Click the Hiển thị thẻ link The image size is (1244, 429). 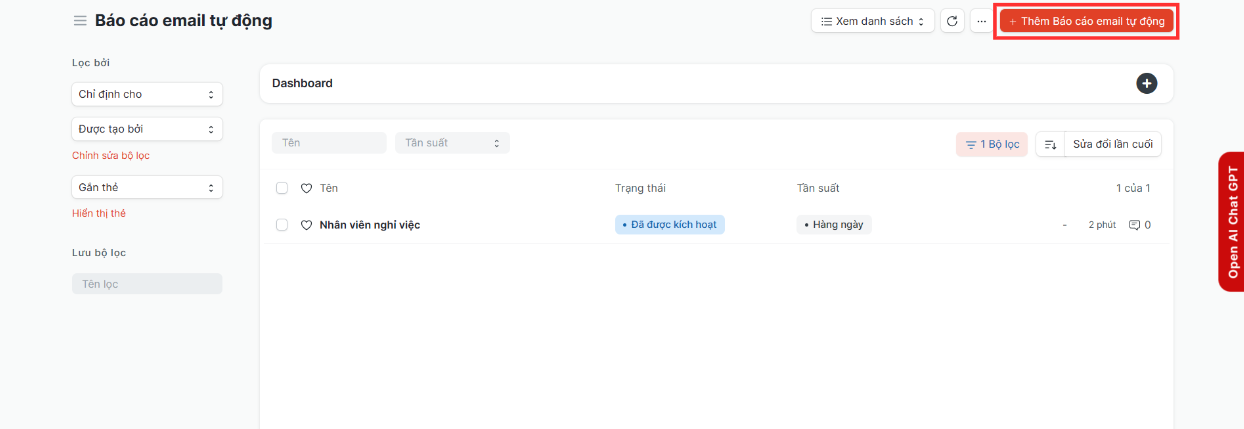point(99,213)
